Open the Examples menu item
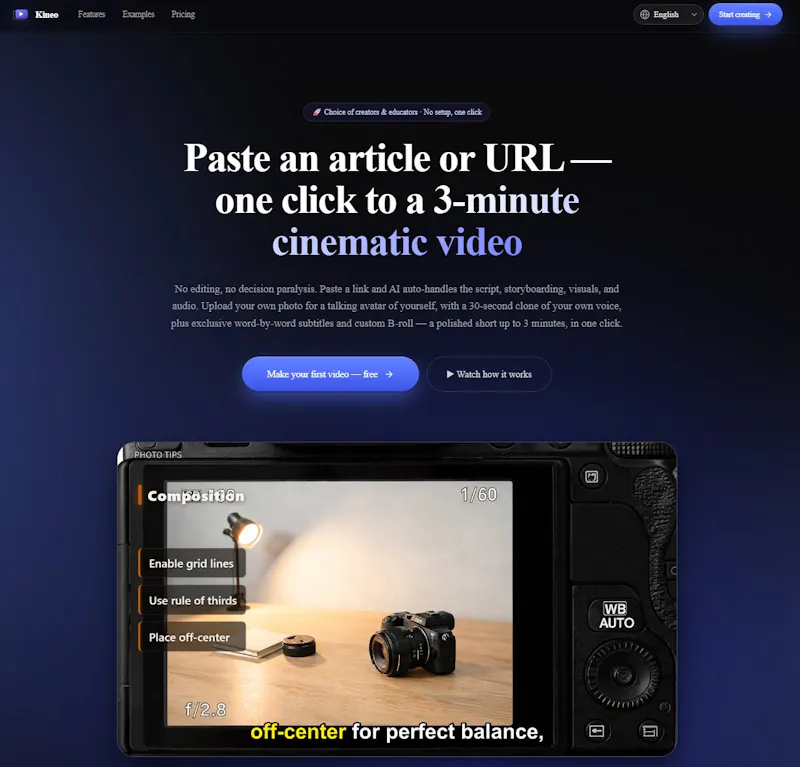 click(x=138, y=14)
